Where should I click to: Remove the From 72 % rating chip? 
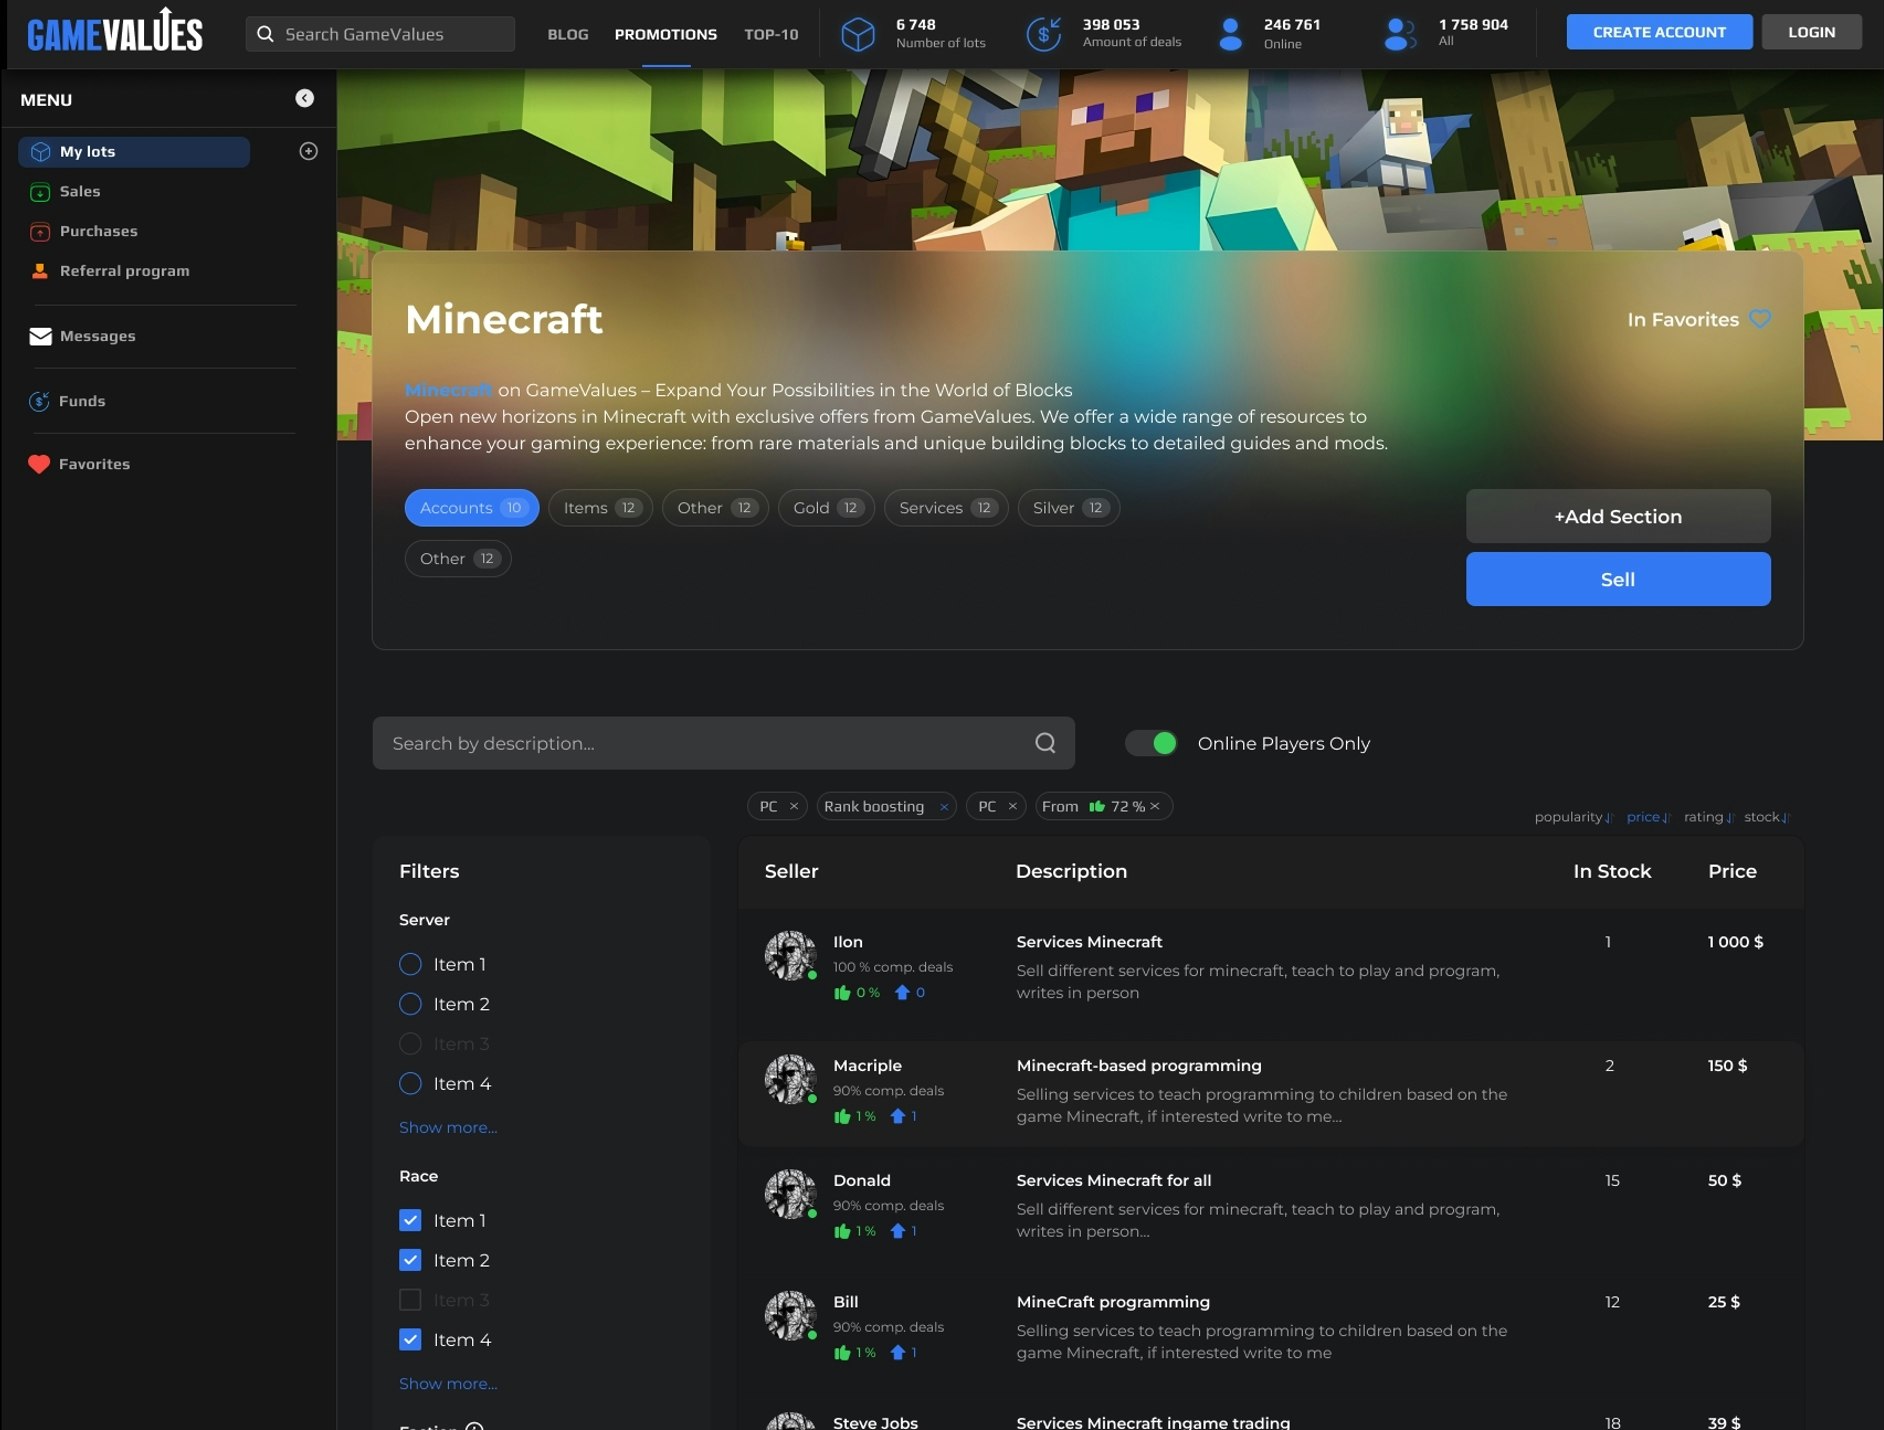[1155, 806]
